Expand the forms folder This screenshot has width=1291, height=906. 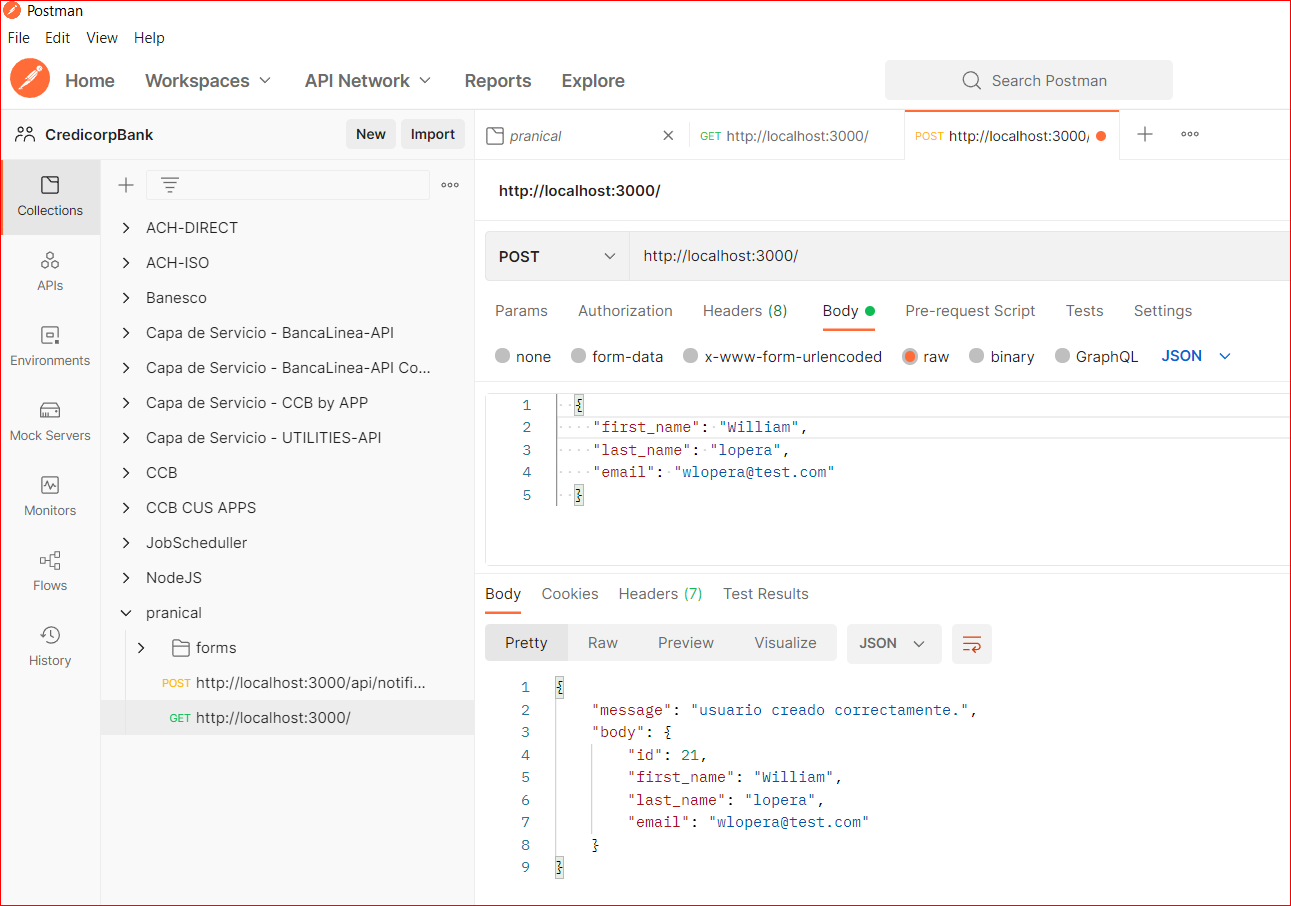(x=141, y=648)
